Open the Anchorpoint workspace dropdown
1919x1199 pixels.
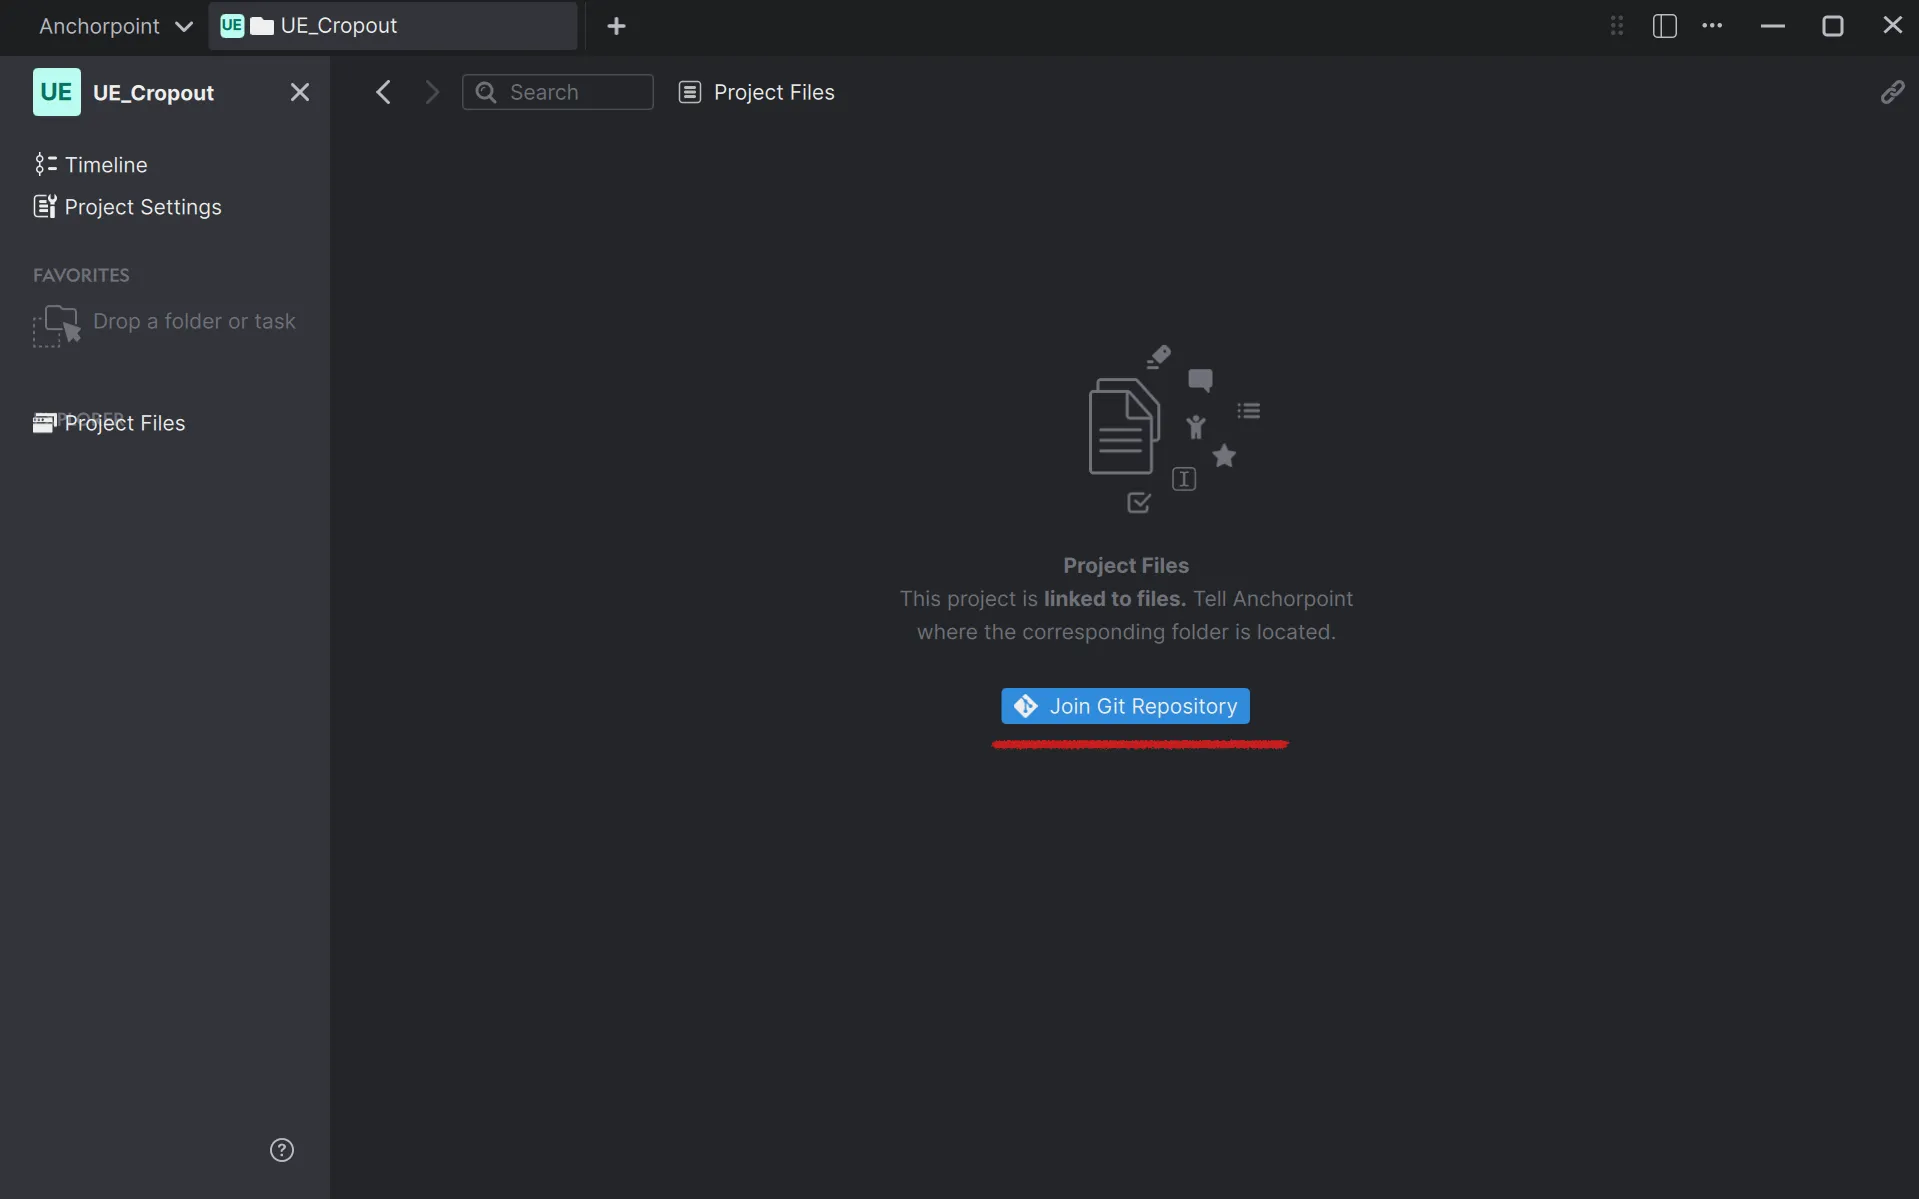click(114, 26)
